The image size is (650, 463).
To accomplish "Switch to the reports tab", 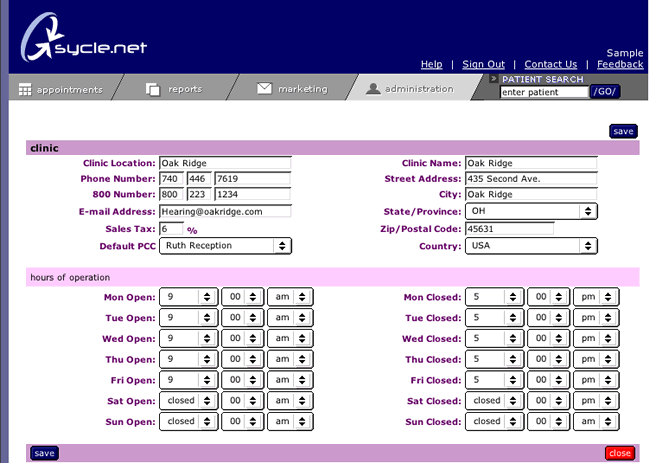I will coord(184,89).
